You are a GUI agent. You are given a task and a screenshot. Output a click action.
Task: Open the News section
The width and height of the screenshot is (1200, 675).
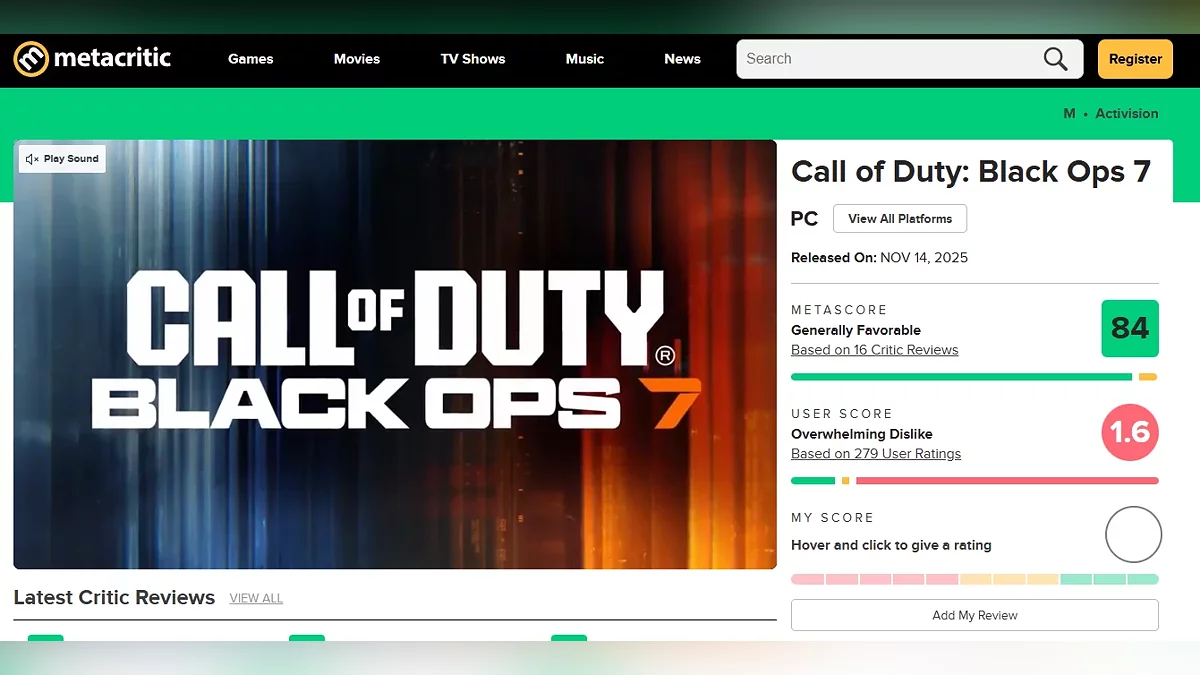point(682,59)
